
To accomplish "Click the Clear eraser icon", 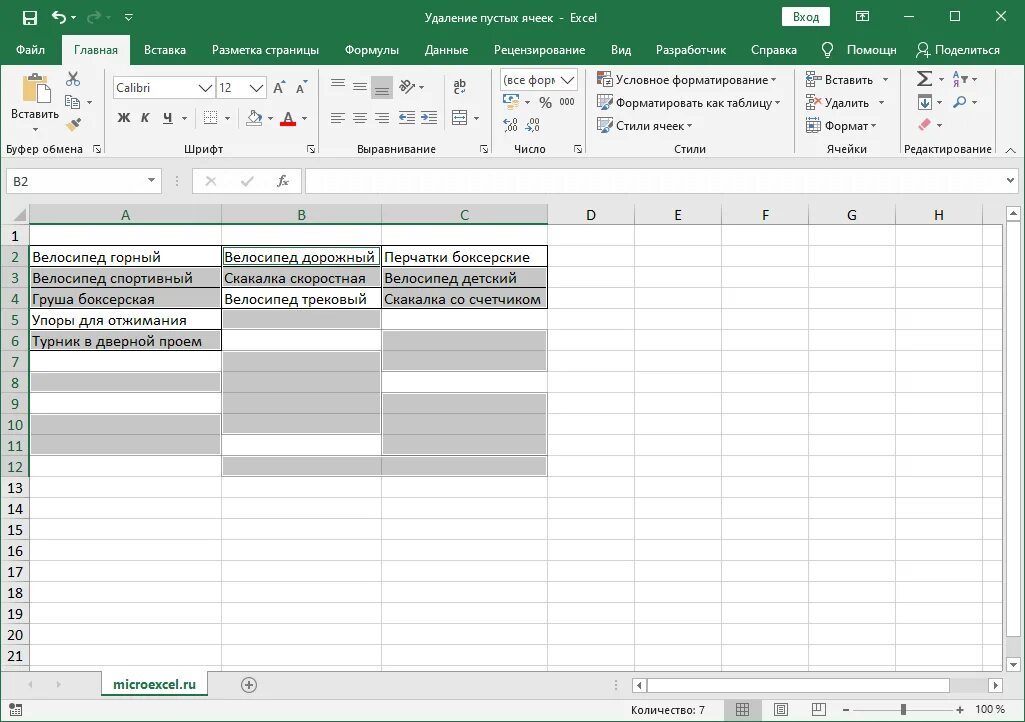I will click(924, 124).
